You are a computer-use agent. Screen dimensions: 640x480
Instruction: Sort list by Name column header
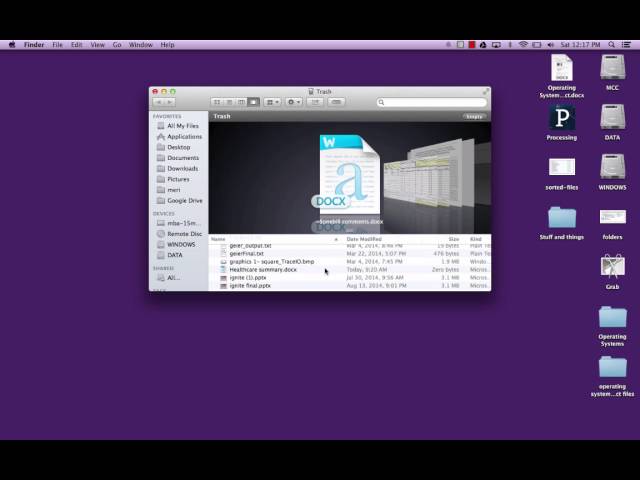click(276, 239)
